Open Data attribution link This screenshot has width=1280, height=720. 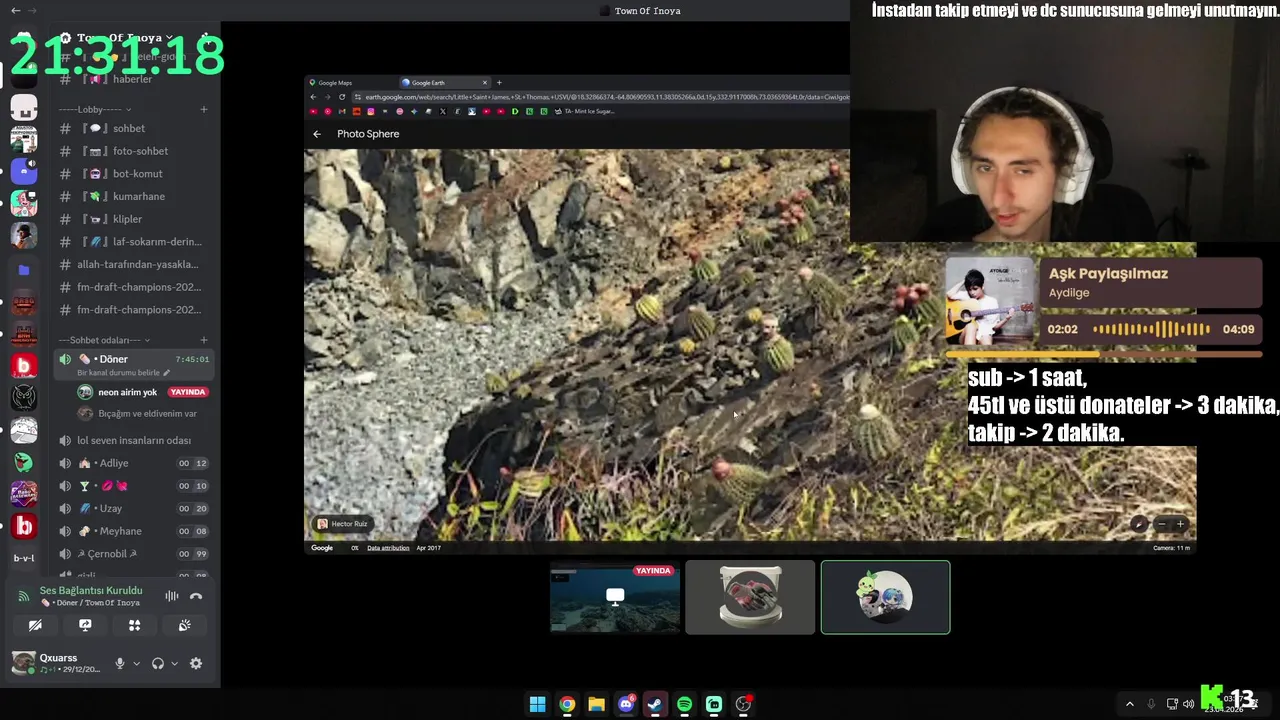(388, 548)
